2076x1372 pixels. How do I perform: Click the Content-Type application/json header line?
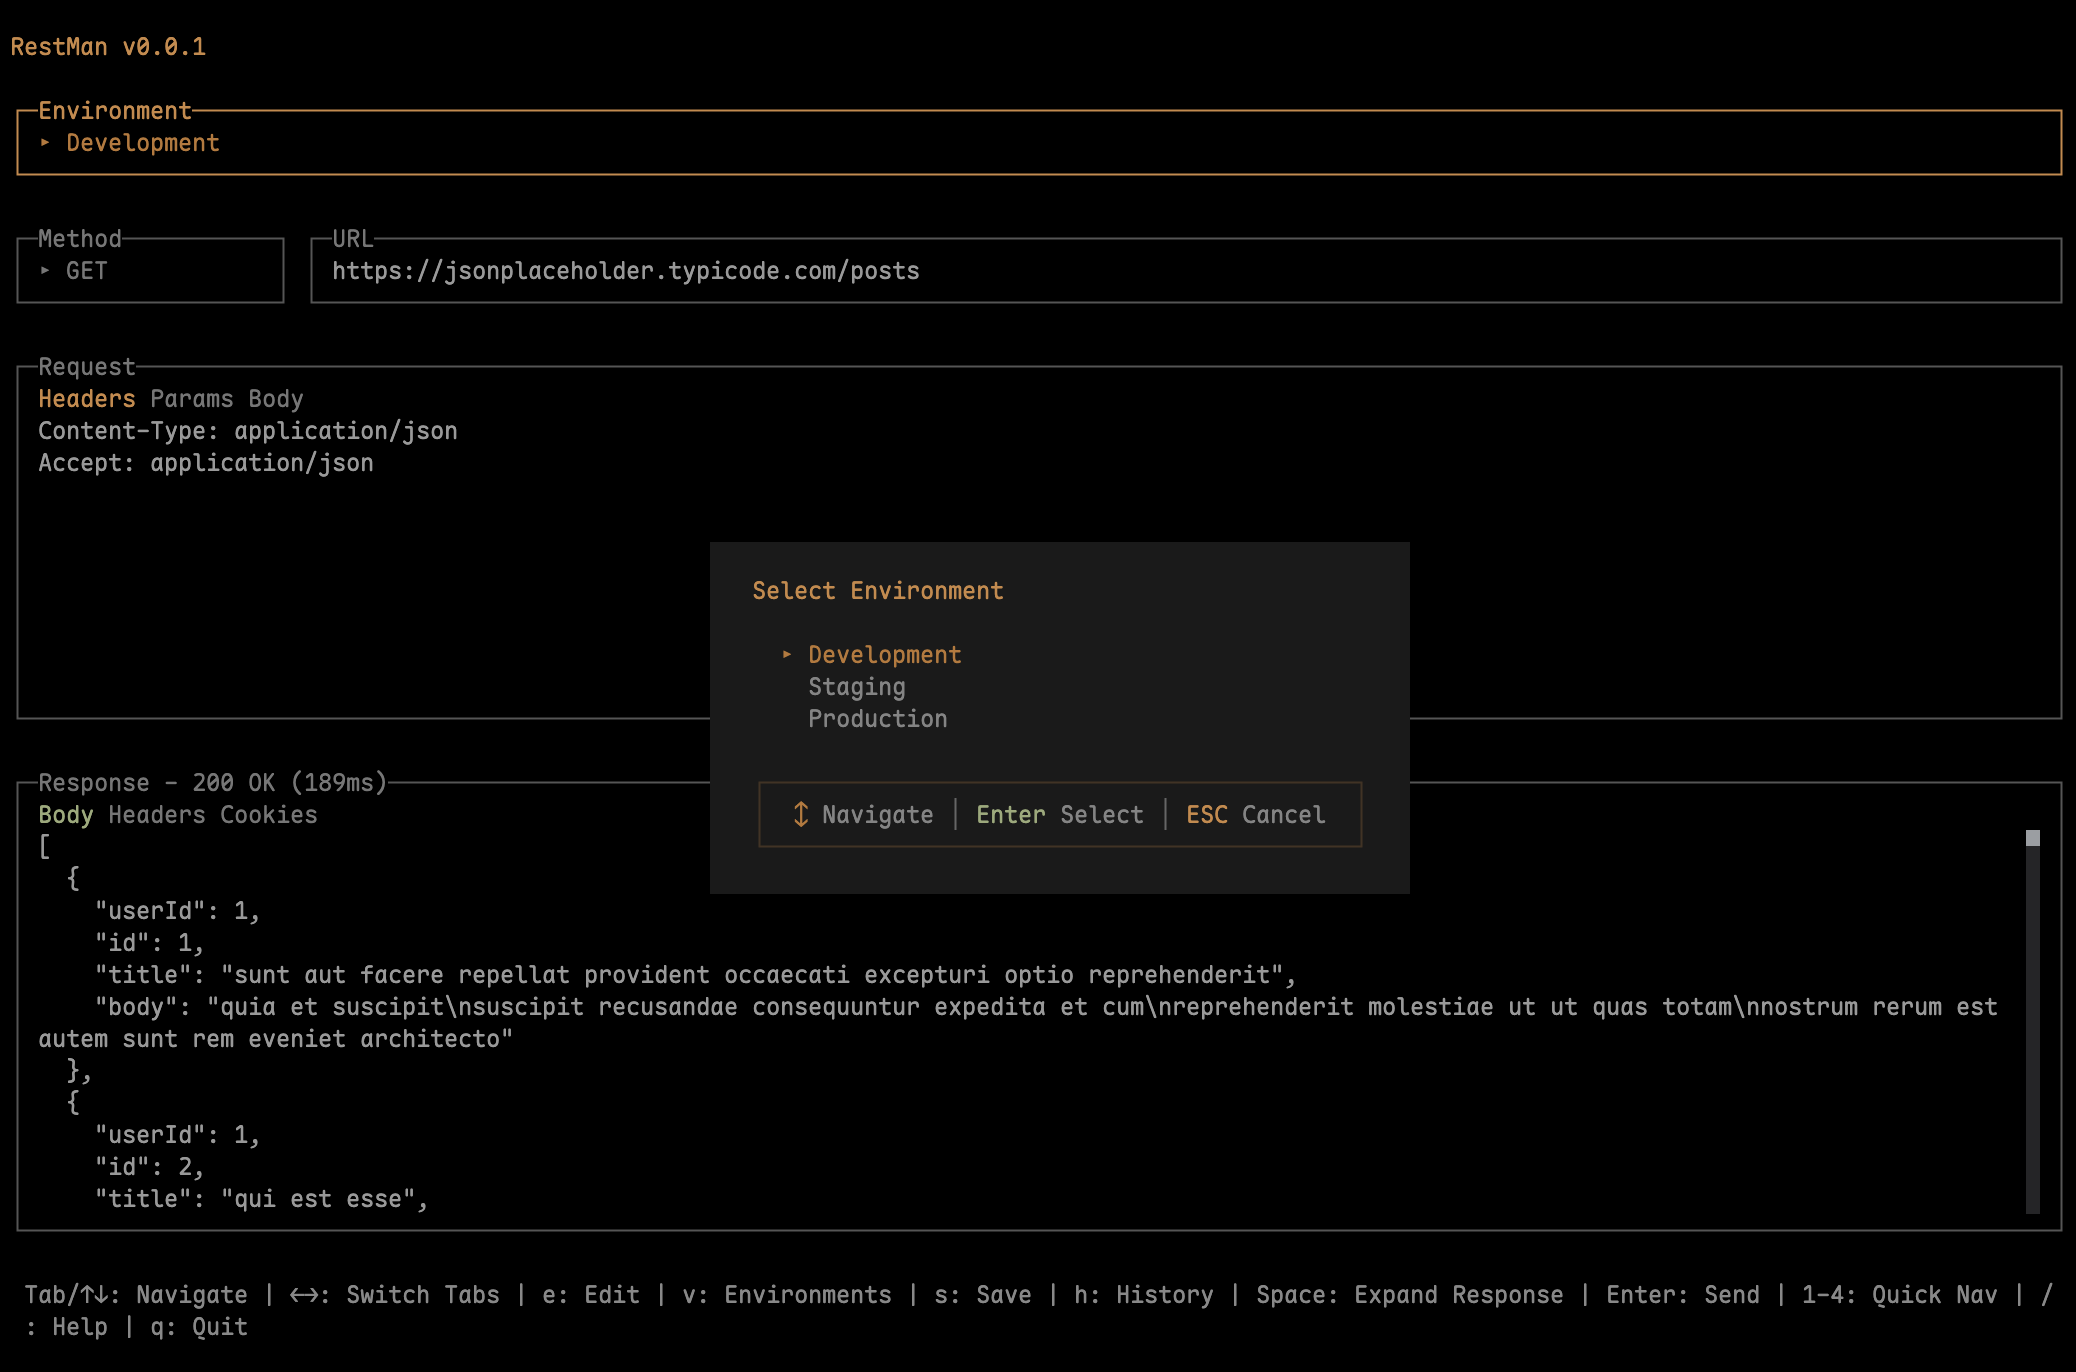(248, 430)
